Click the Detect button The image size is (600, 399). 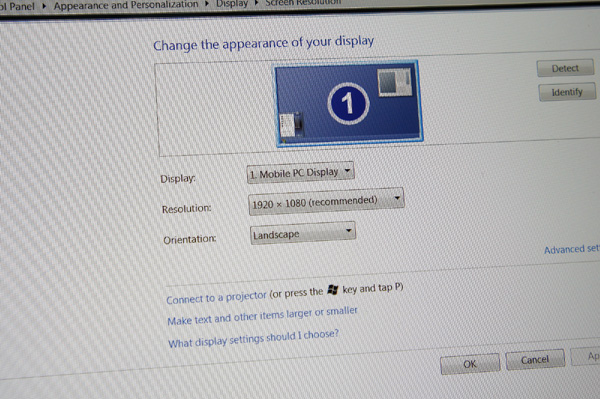point(565,68)
